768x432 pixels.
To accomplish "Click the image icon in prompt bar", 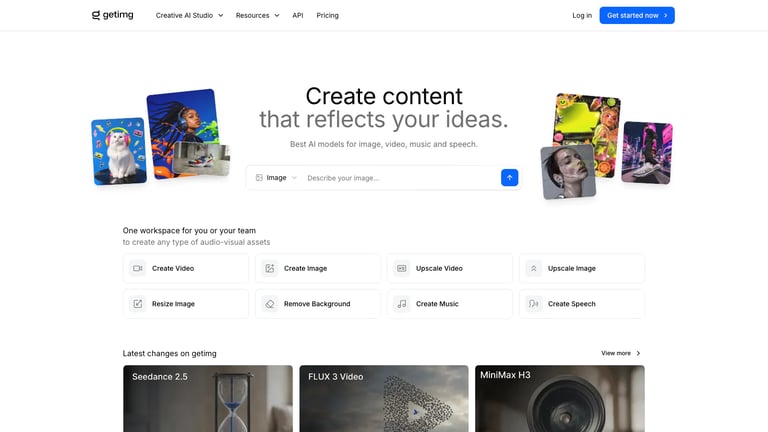I will coord(259,178).
